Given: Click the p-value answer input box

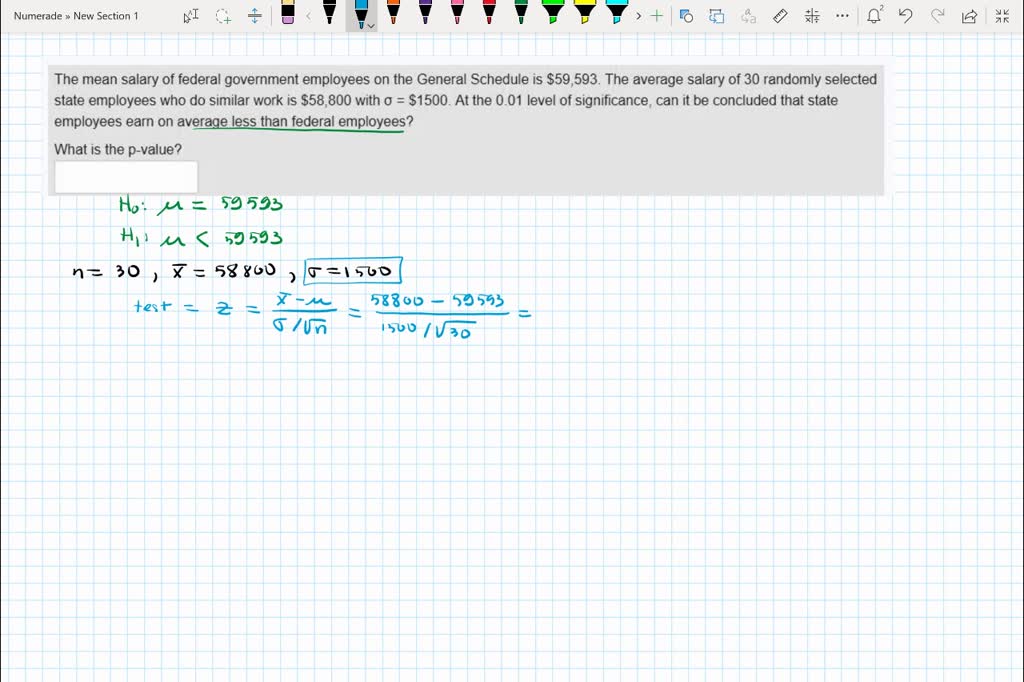Looking at the screenshot, I should tap(126, 177).
